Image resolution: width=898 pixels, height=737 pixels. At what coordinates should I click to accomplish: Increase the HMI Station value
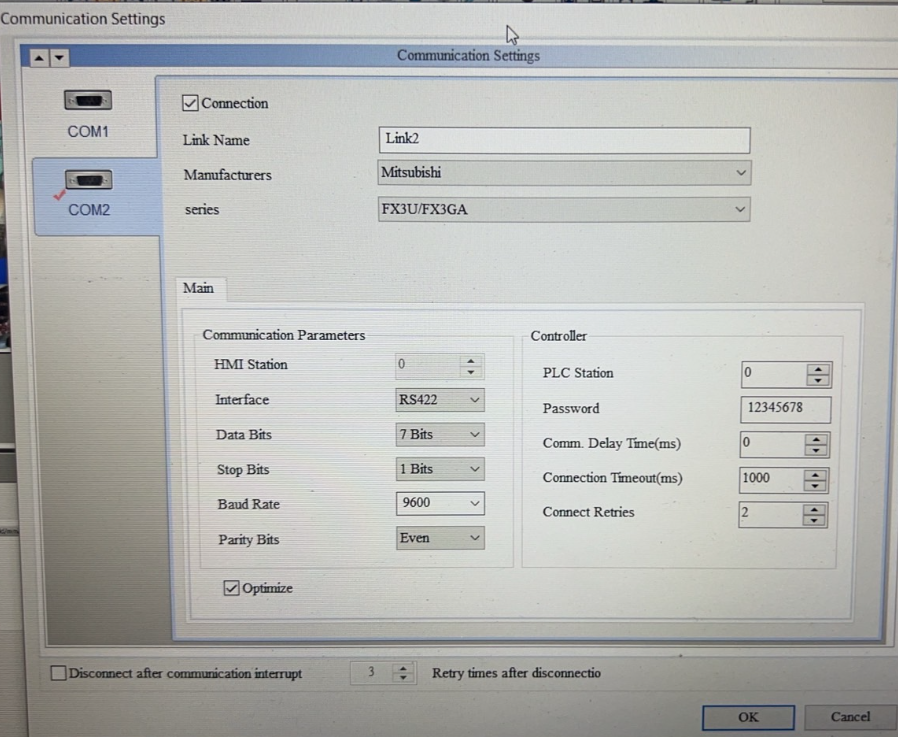coord(471,361)
